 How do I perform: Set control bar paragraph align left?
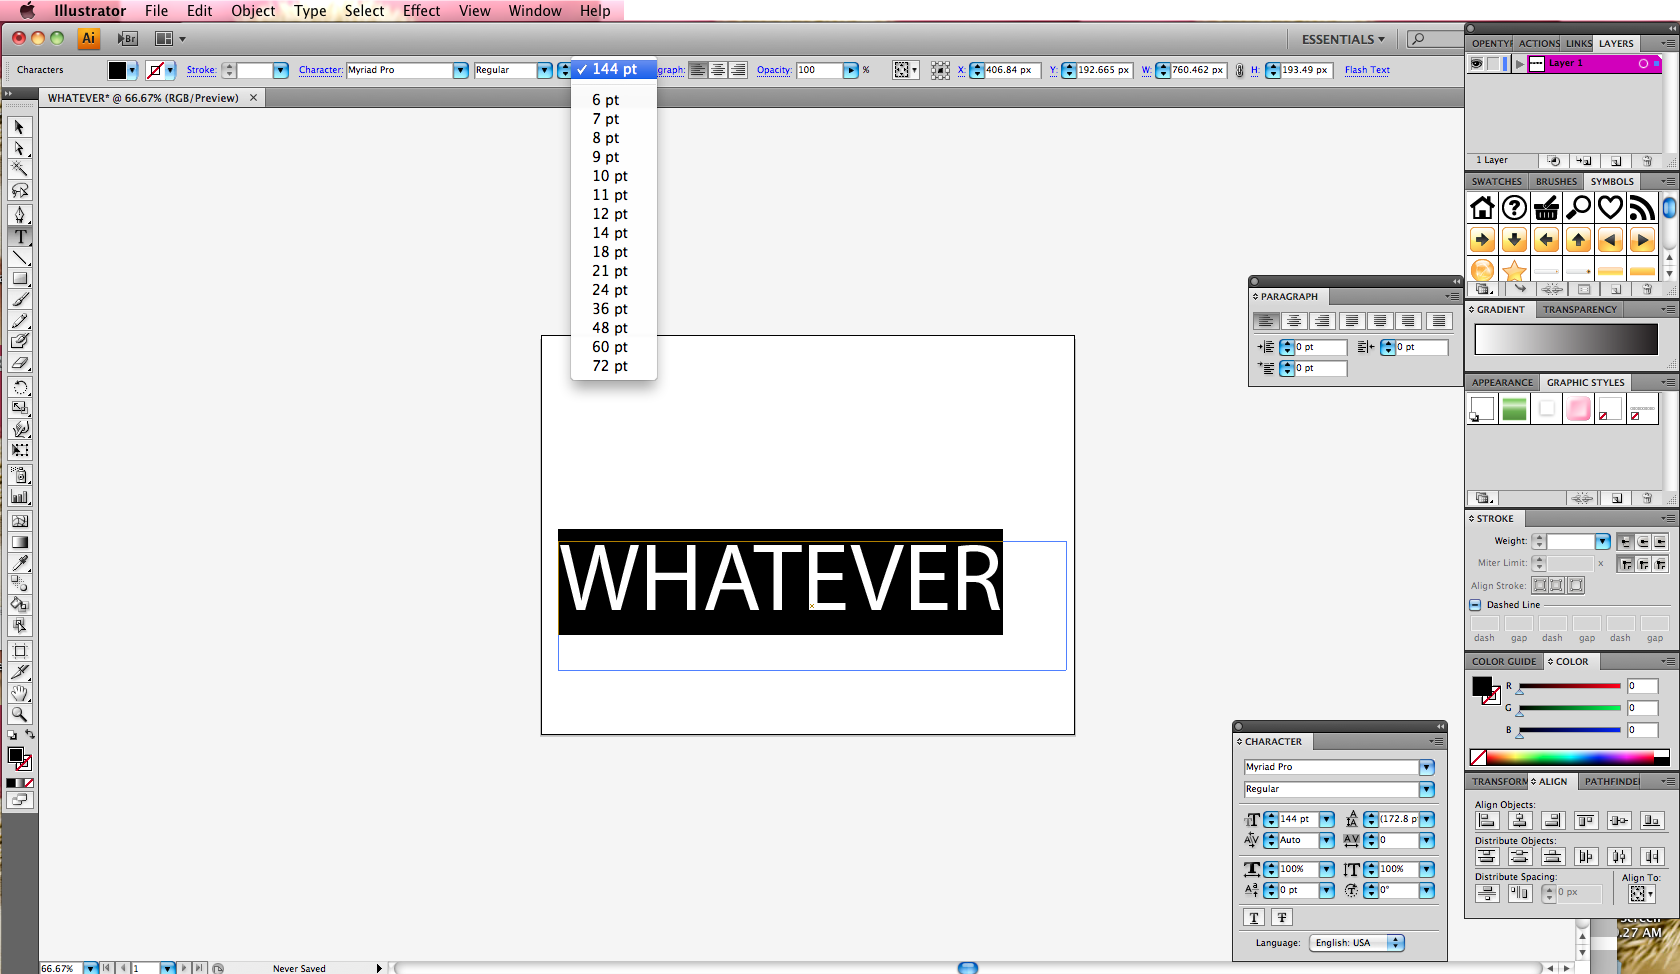pyautogui.click(x=697, y=70)
